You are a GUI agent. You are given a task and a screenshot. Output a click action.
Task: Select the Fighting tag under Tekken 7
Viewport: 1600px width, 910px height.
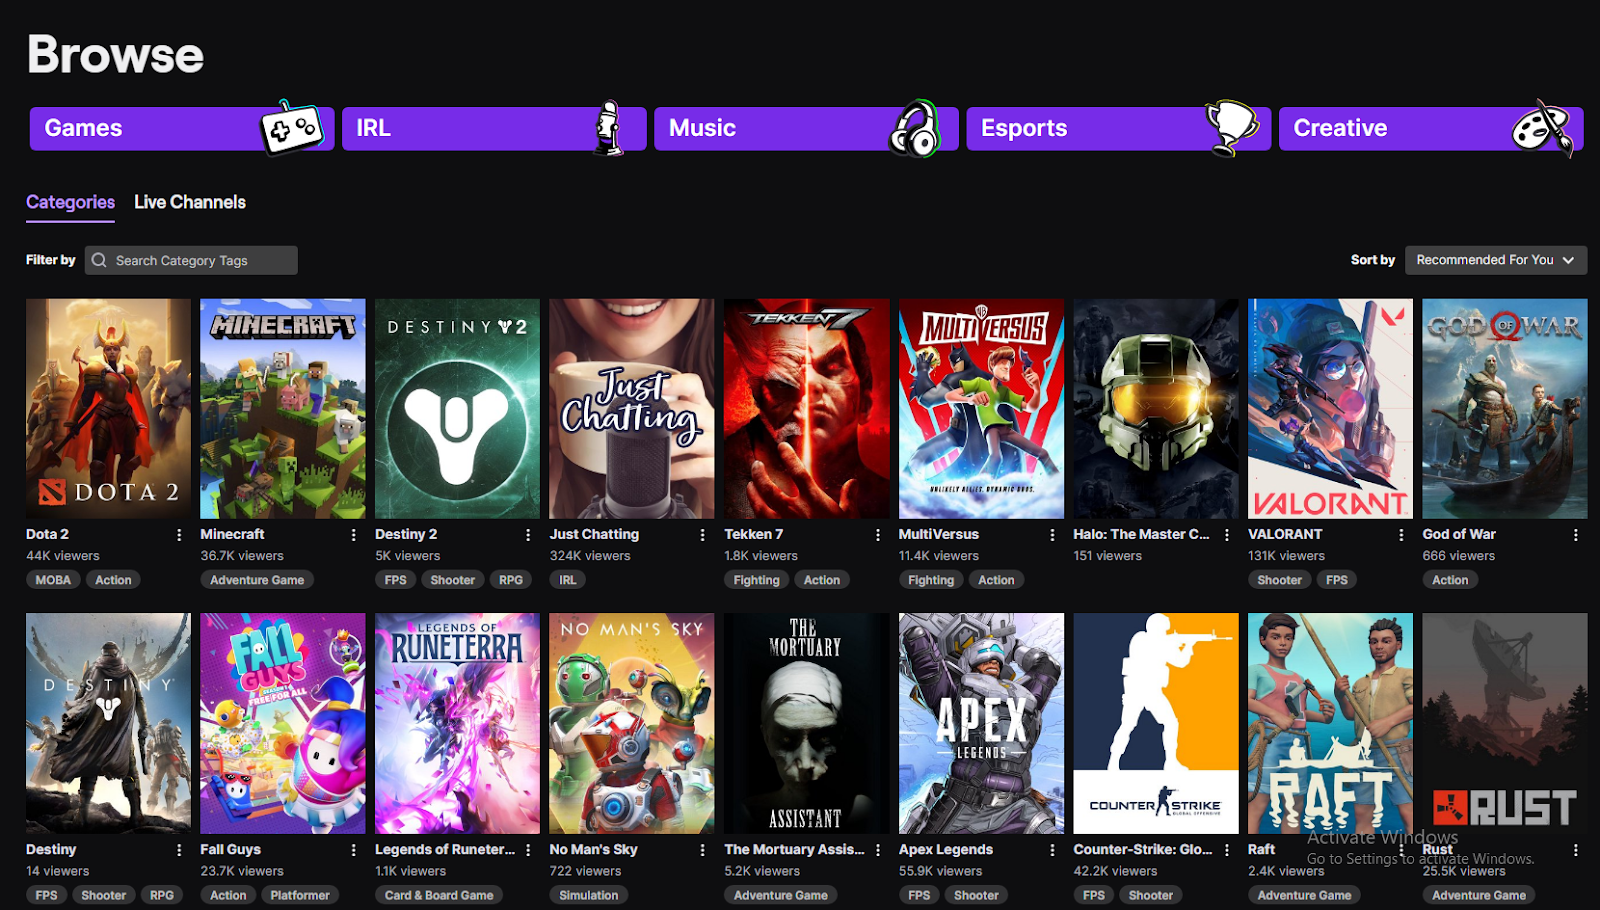click(756, 580)
